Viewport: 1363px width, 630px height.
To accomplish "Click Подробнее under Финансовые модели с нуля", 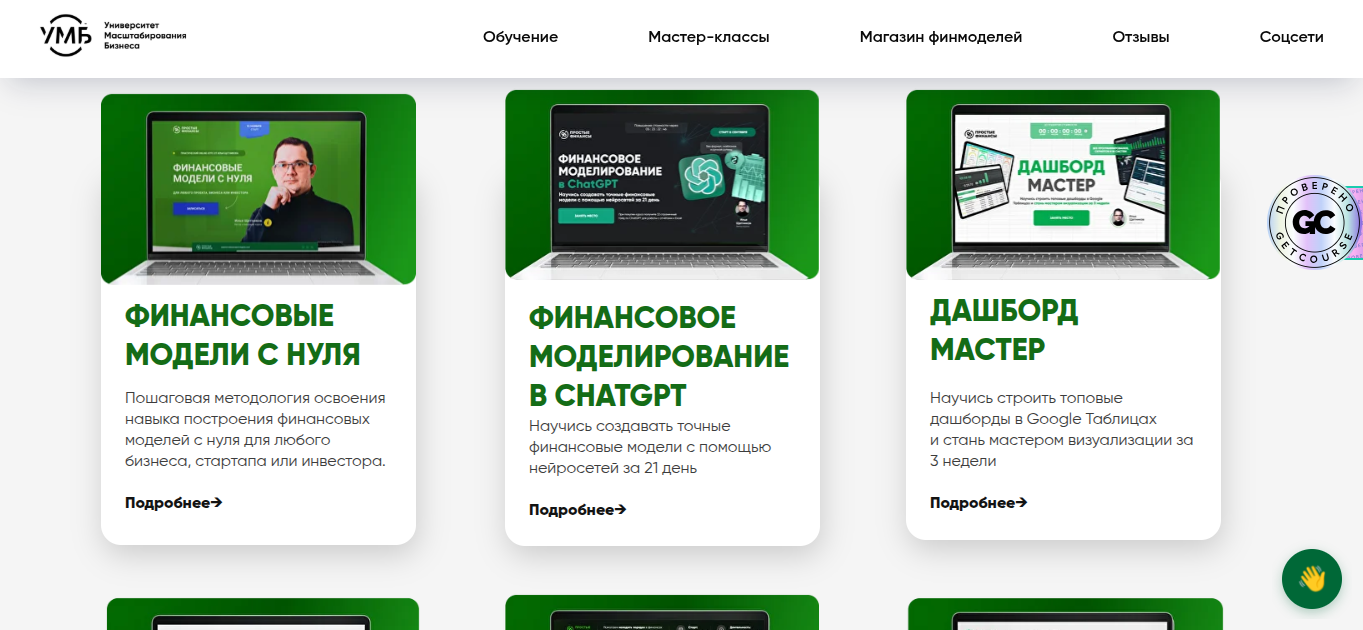I will pyautogui.click(x=174, y=502).
